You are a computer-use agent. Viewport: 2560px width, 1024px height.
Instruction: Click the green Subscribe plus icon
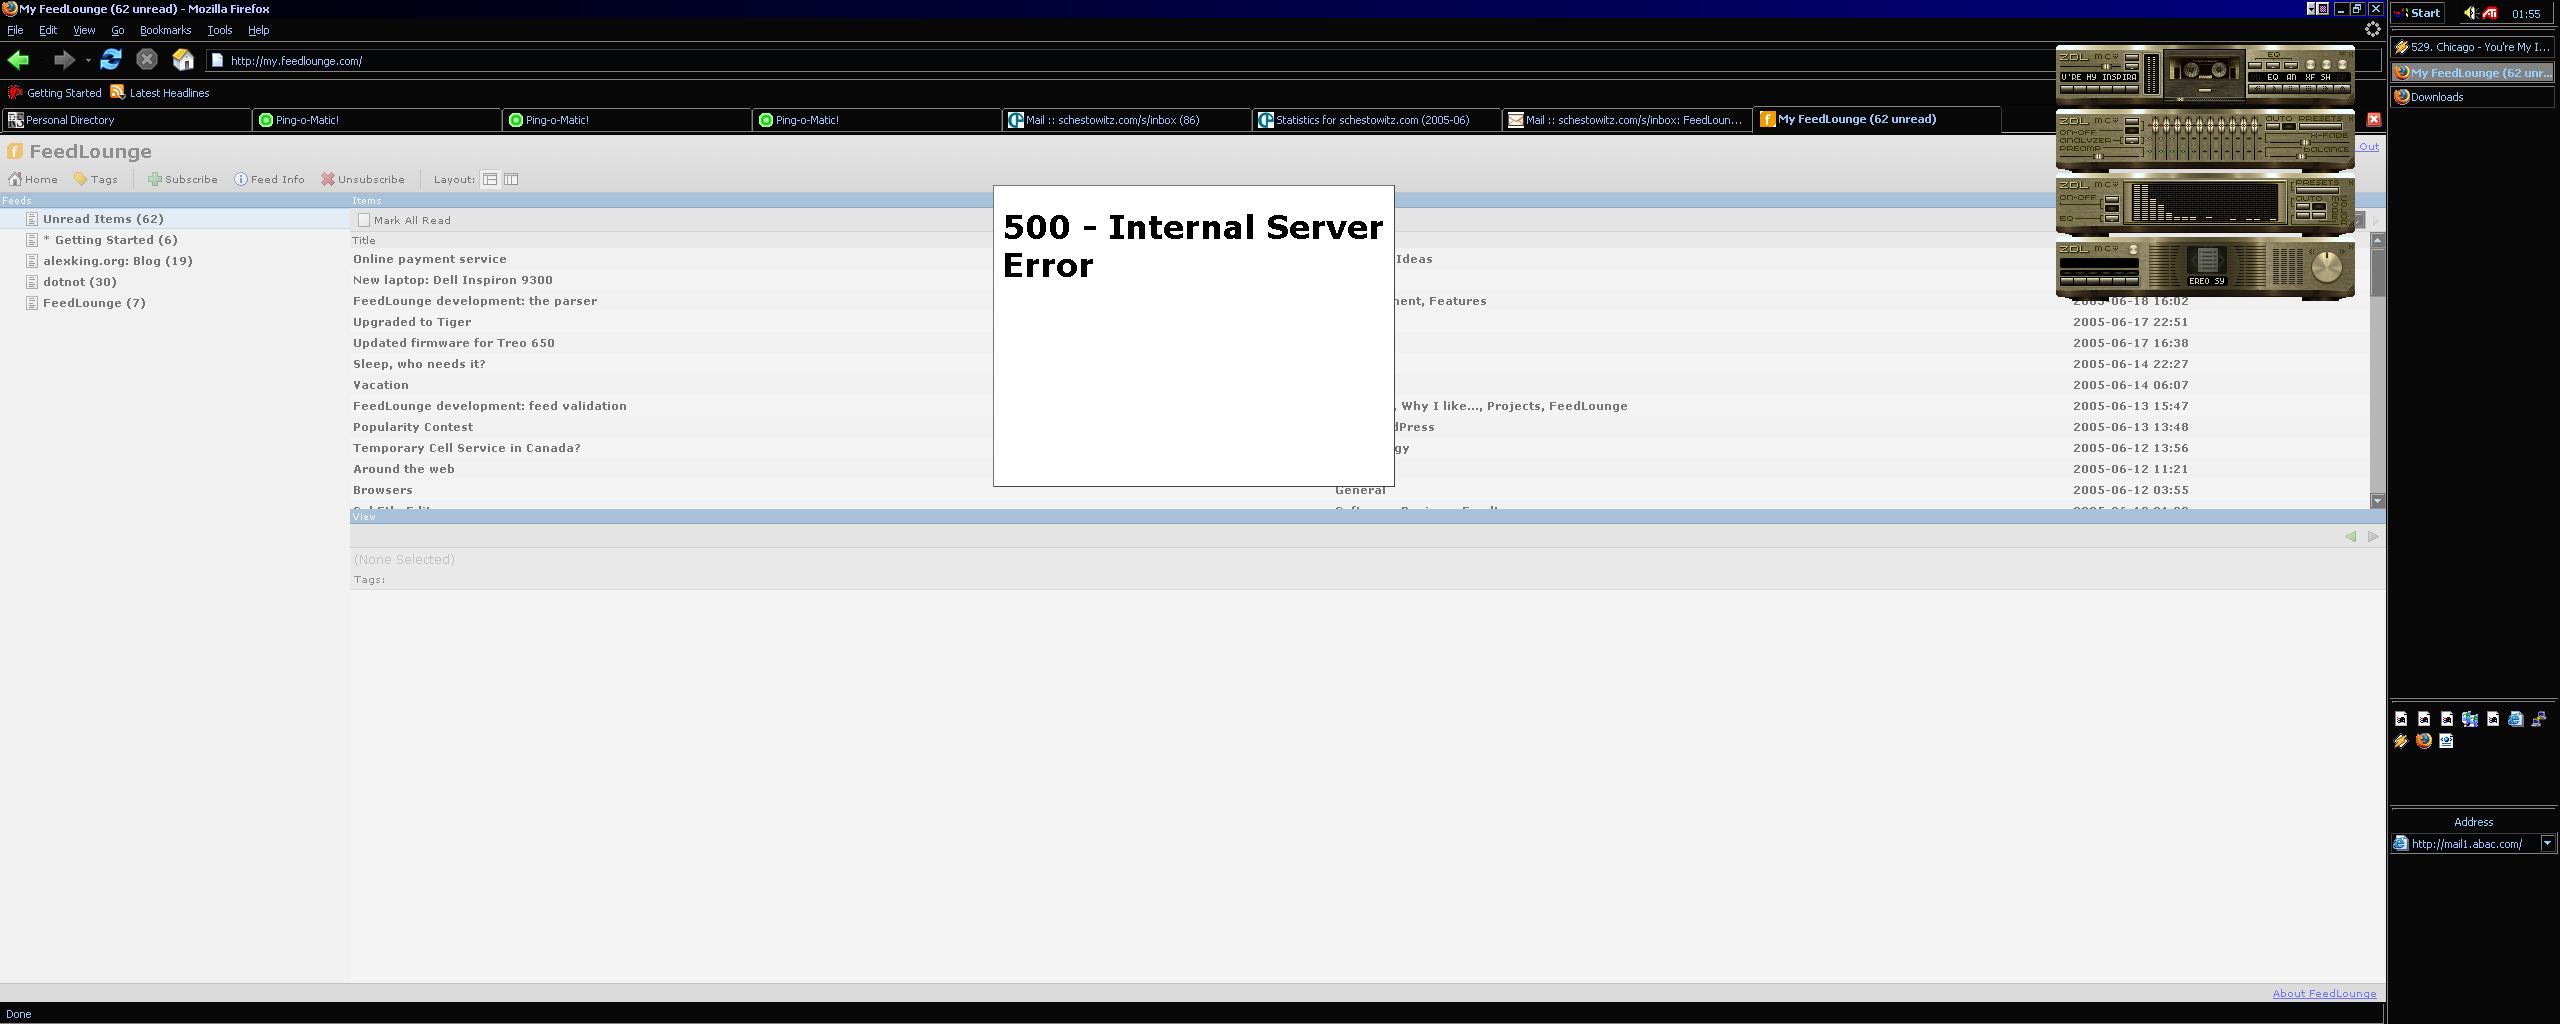pos(155,180)
